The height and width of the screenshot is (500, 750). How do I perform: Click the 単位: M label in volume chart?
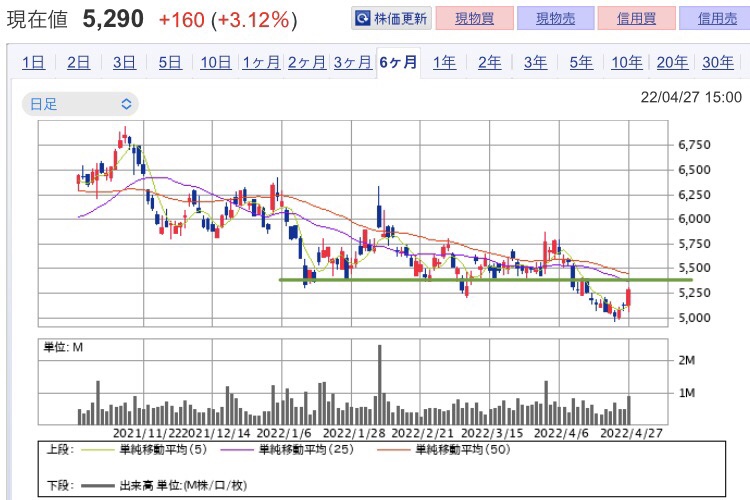tap(63, 347)
